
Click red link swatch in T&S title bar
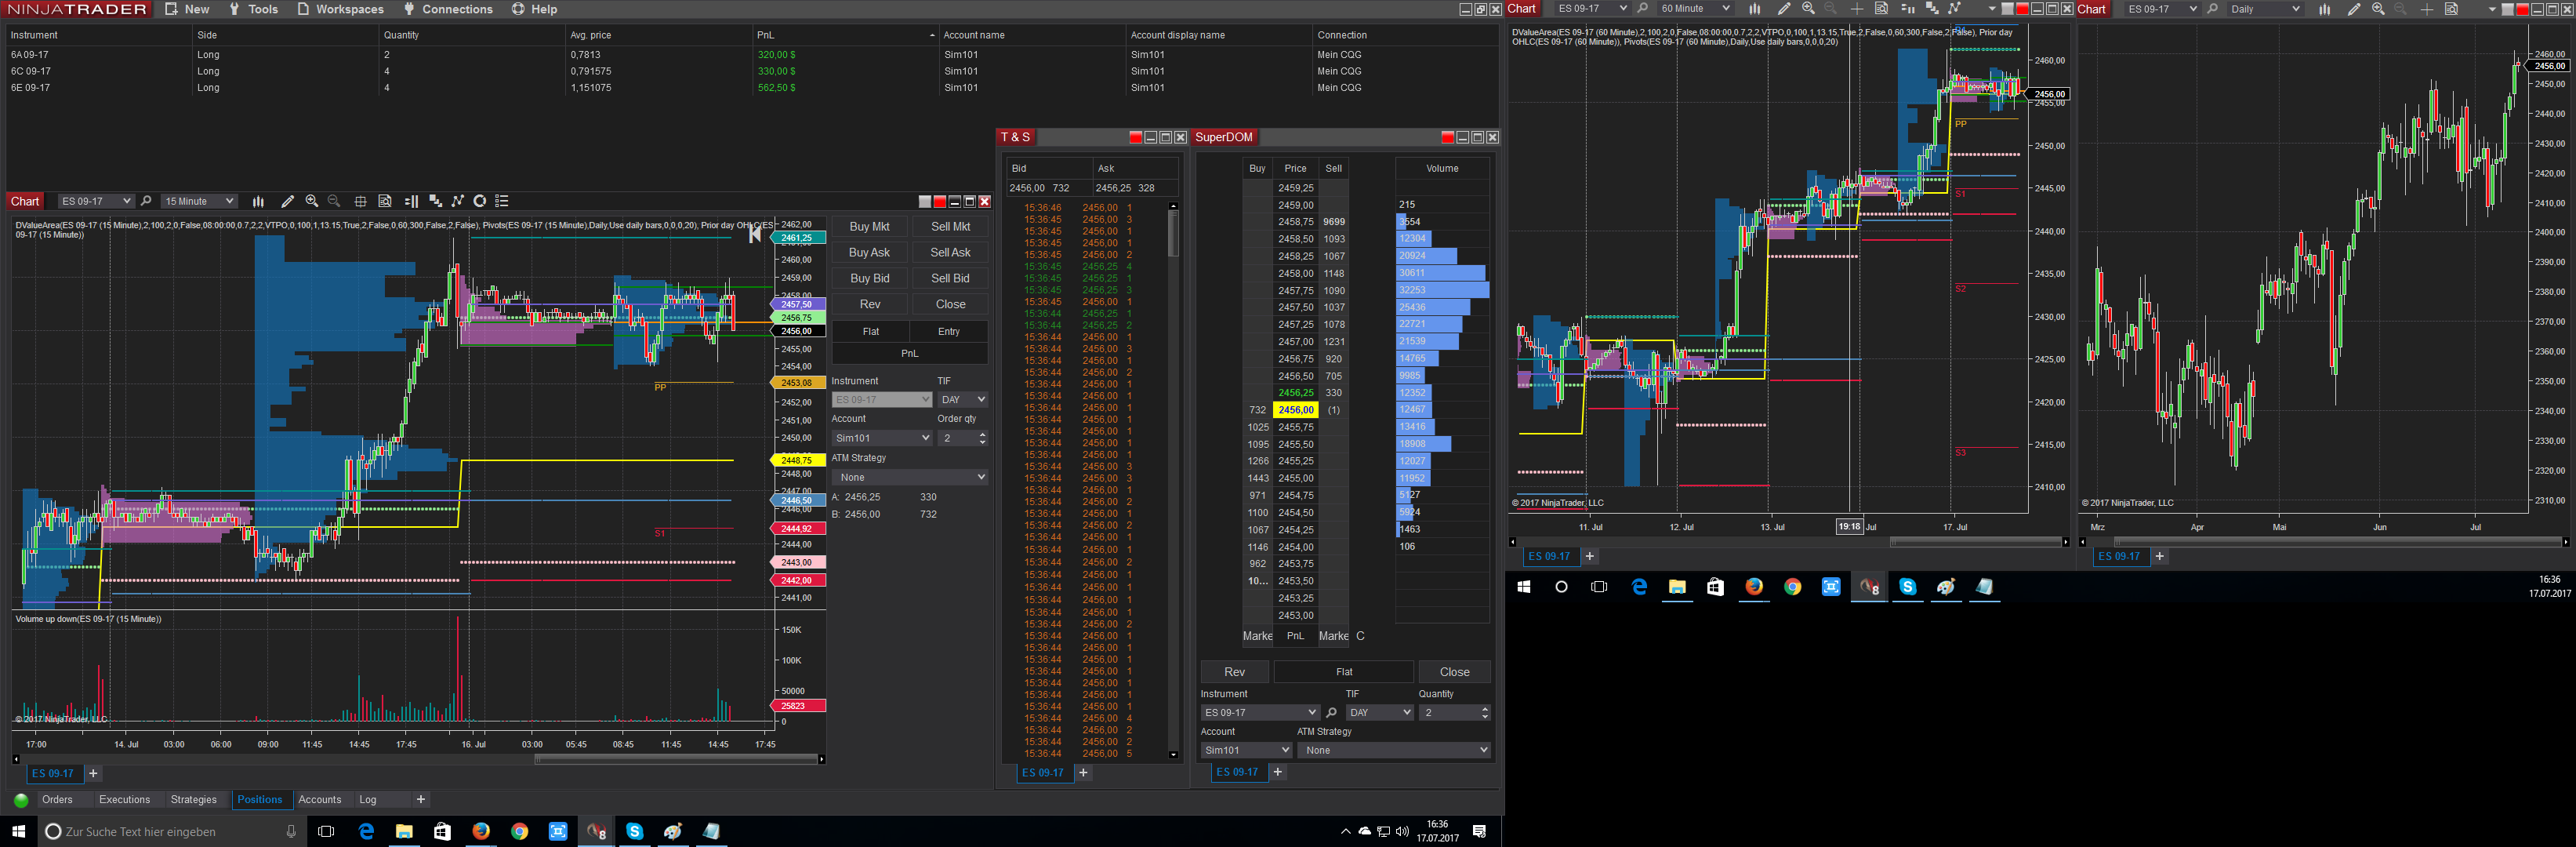tap(1135, 138)
